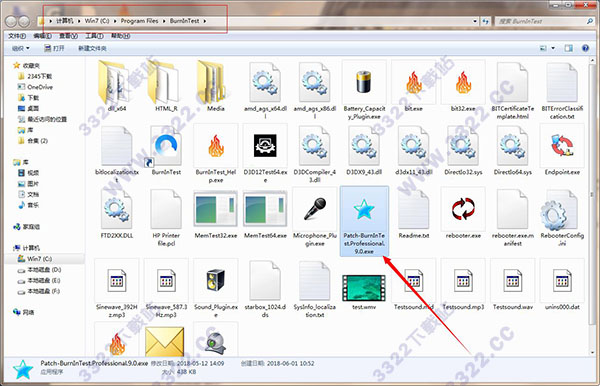Viewport: 600px width, 386px height.
Task: Select RebooterConfig.ini file
Action: [562, 217]
